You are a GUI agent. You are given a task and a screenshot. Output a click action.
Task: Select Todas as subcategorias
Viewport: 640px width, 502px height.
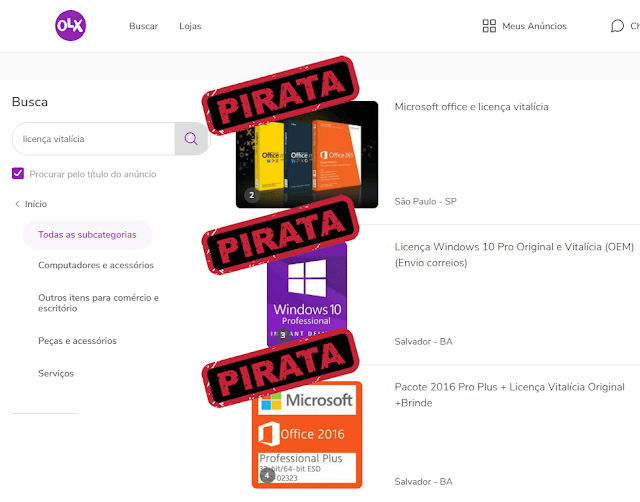tap(87, 235)
